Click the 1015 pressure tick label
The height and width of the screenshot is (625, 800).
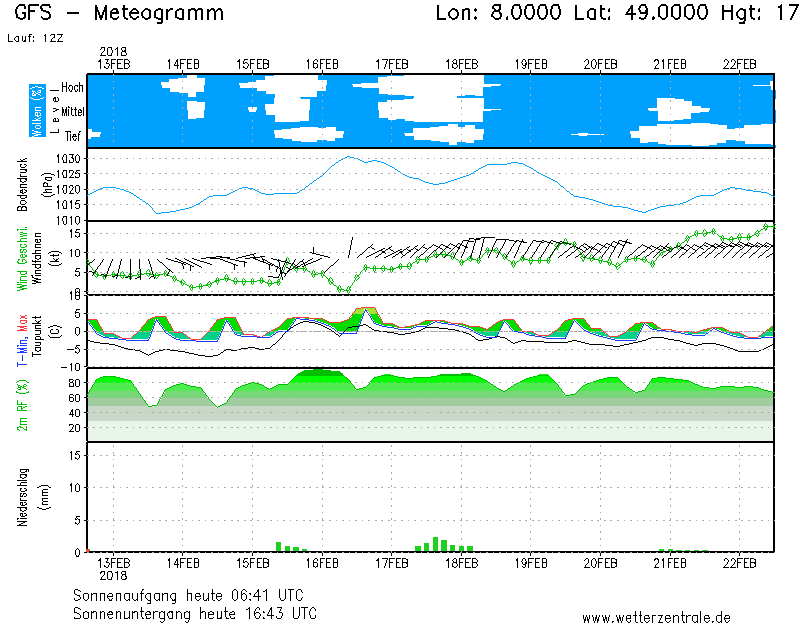coord(68,205)
